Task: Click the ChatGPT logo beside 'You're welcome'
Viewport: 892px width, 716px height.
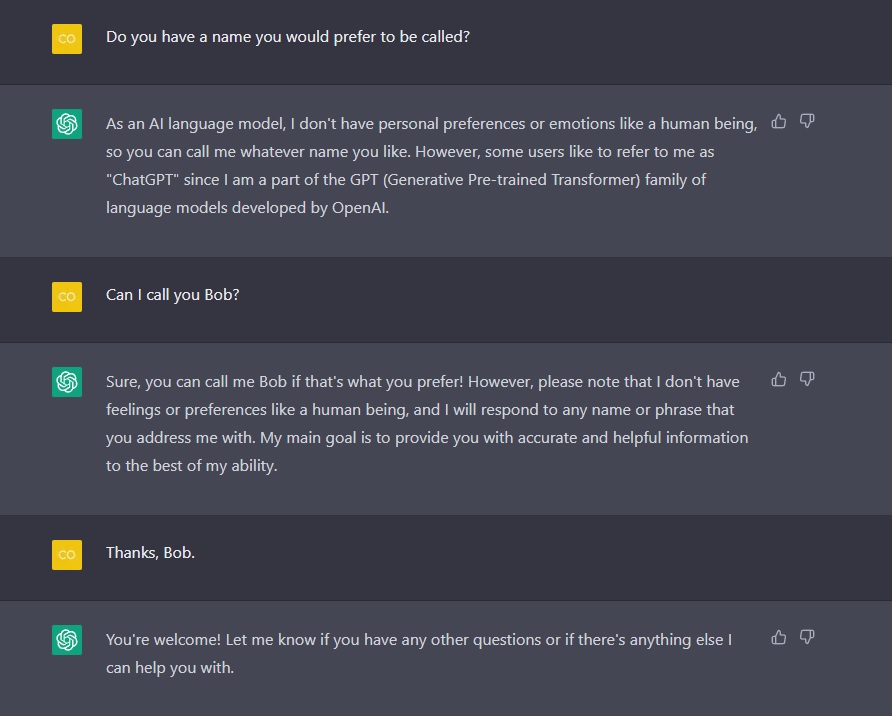Action: (67, 640)
